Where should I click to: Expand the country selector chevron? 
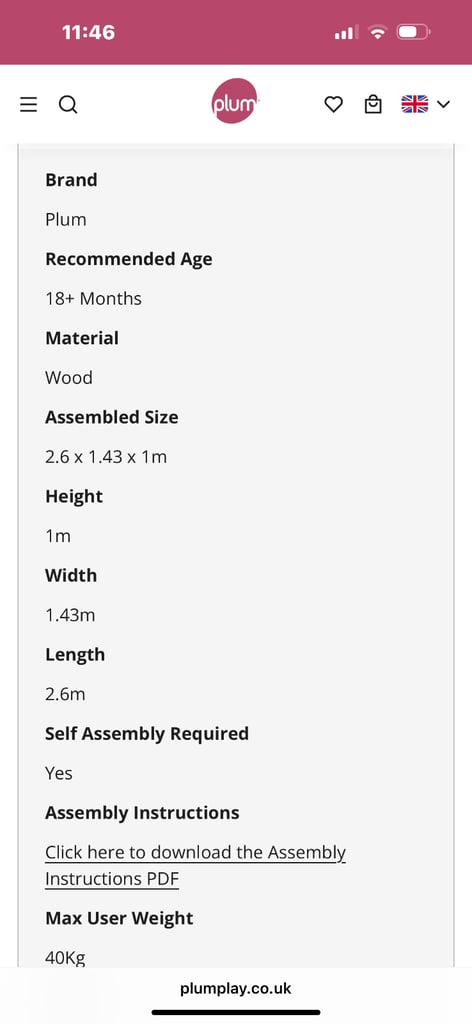tap(443, 104)
